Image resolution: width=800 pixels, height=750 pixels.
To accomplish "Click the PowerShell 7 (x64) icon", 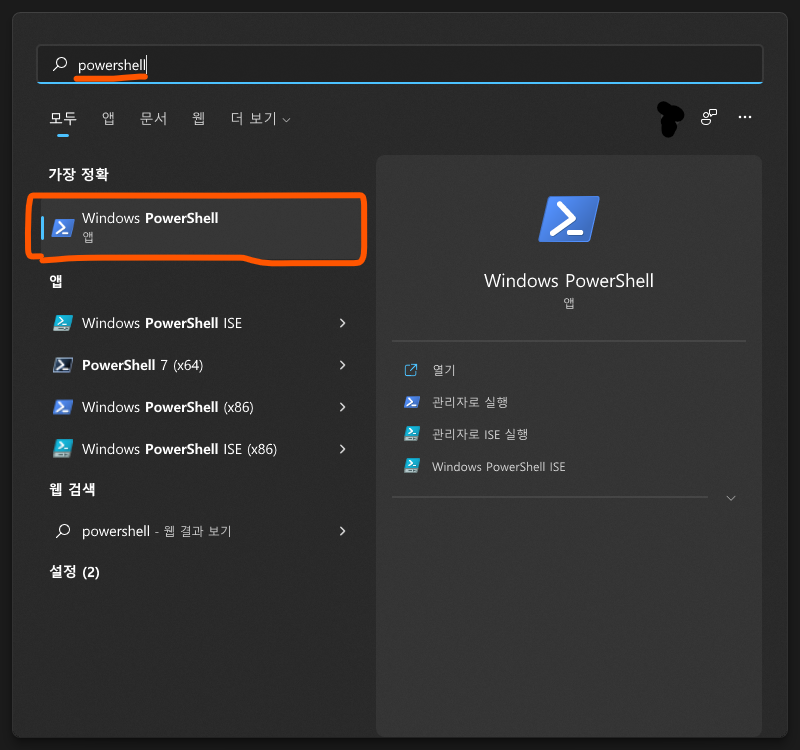I will pos(63,365).
